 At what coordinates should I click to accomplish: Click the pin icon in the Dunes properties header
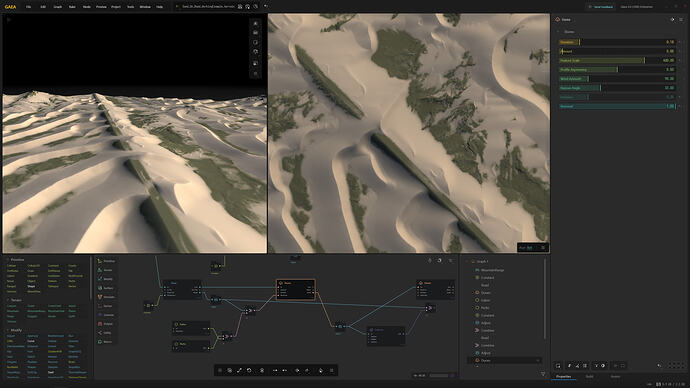tap(672, 20)
